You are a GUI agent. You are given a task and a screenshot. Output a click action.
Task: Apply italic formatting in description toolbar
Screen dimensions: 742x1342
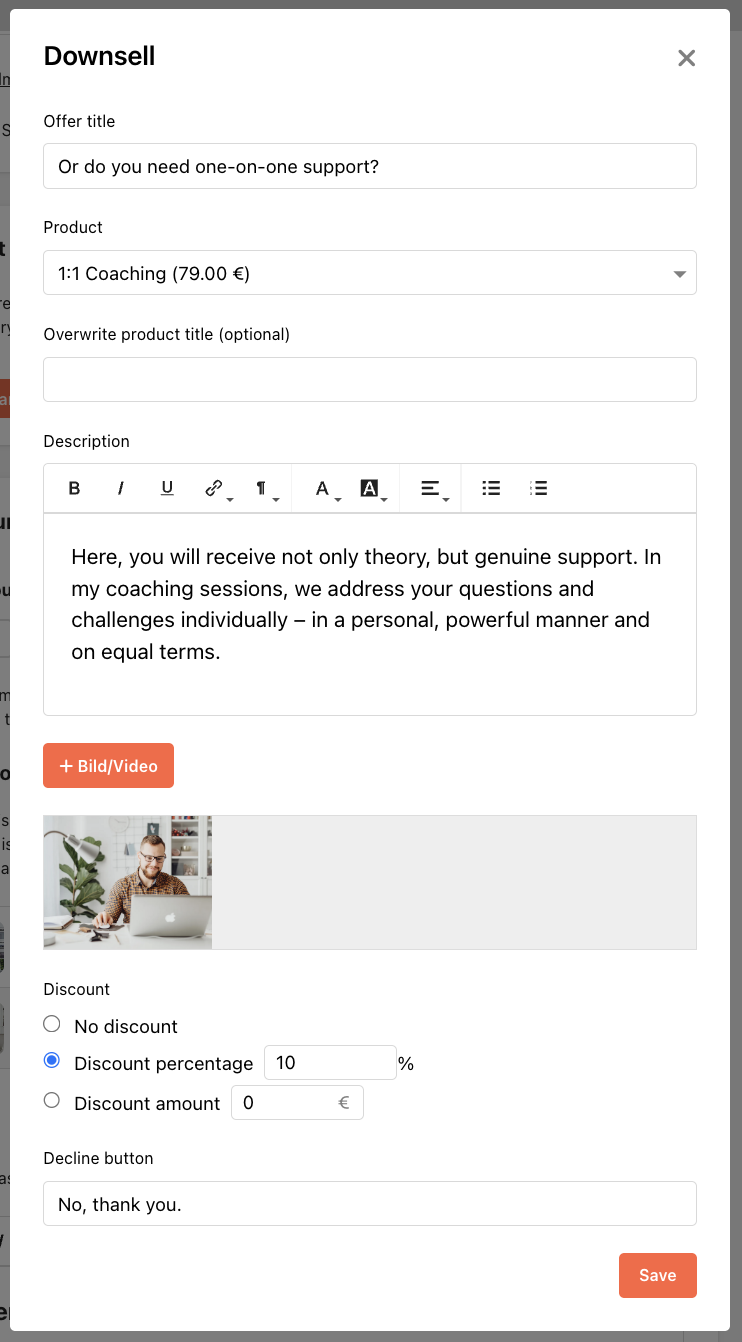tap(121, 488)
